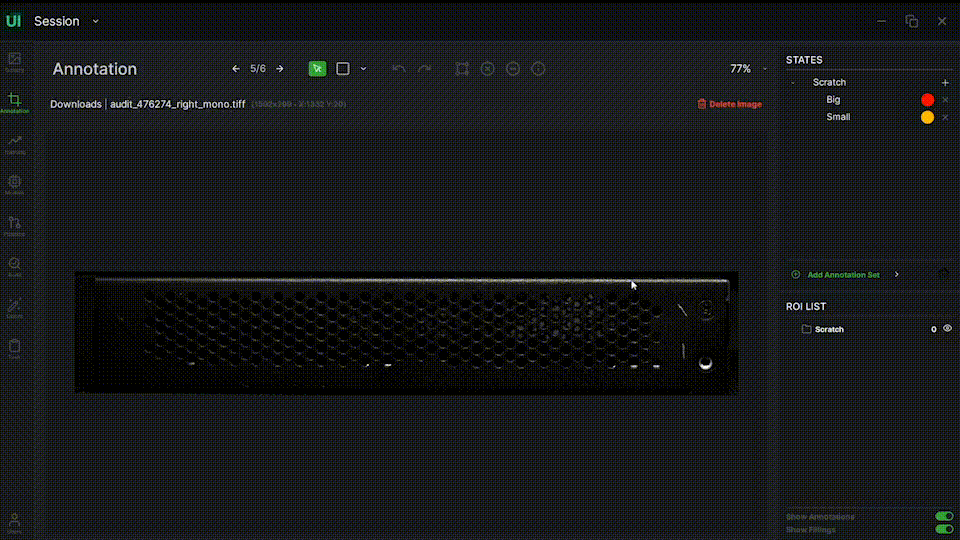This screenshot has height=540, width=960.
Task: Open the 77% zoom level dropdown
Action: (748, 69)
